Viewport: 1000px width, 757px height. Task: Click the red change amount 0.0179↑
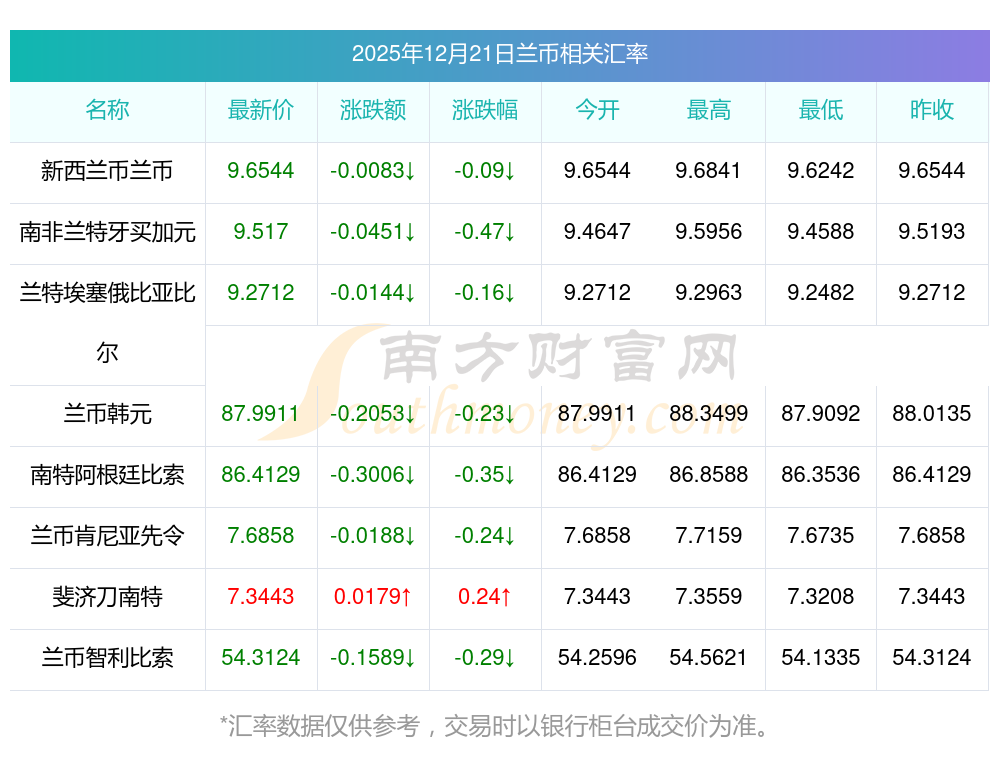[373, 597]
